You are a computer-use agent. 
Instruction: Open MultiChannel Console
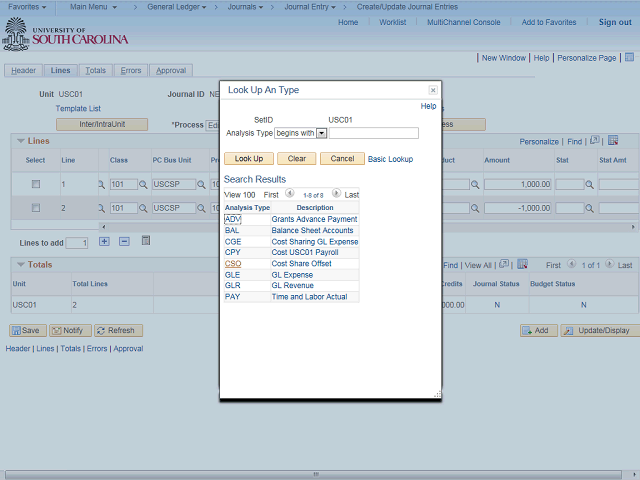point(463,22)
